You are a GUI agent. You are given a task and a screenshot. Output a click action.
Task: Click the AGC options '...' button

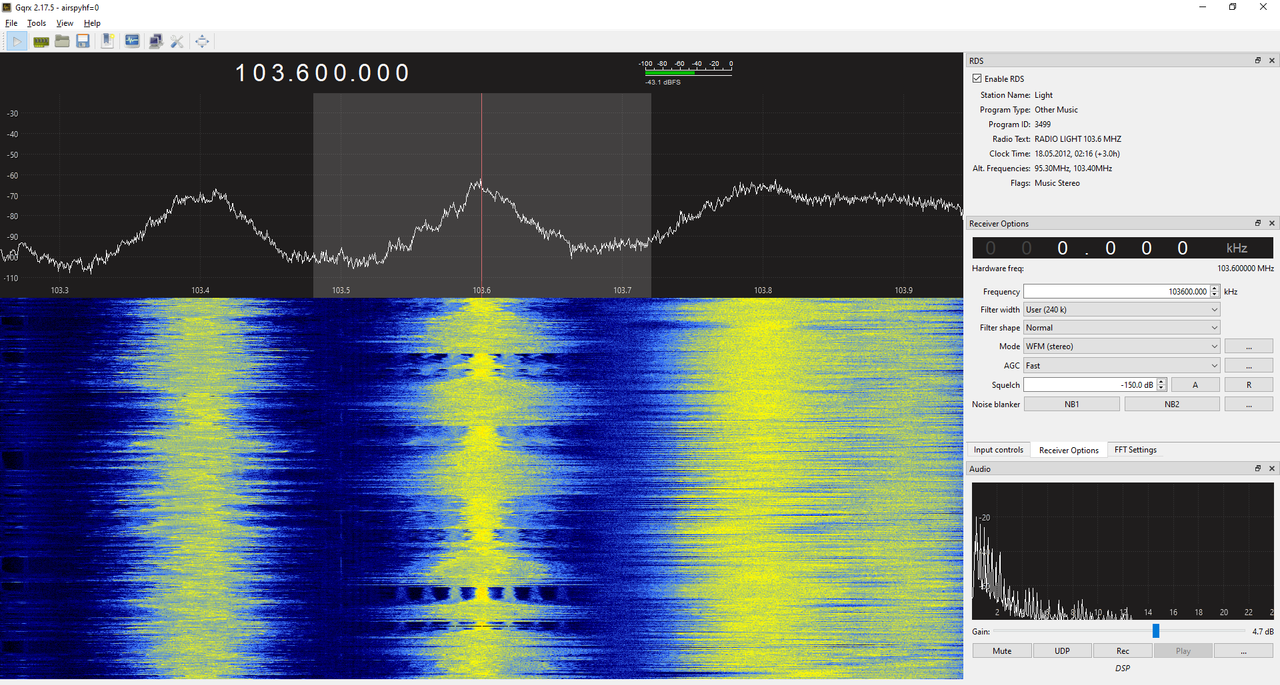click(1248, 365)
